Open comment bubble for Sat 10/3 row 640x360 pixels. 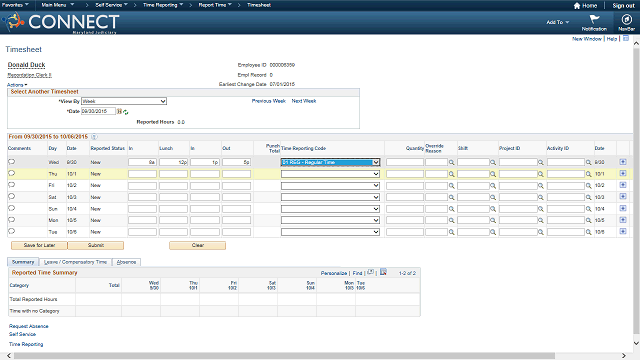11,196
